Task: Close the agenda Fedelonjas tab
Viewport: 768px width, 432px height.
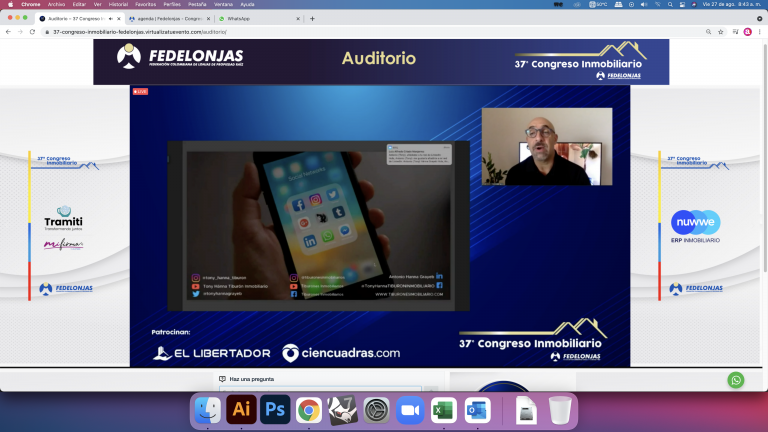Action: [208, 19]
